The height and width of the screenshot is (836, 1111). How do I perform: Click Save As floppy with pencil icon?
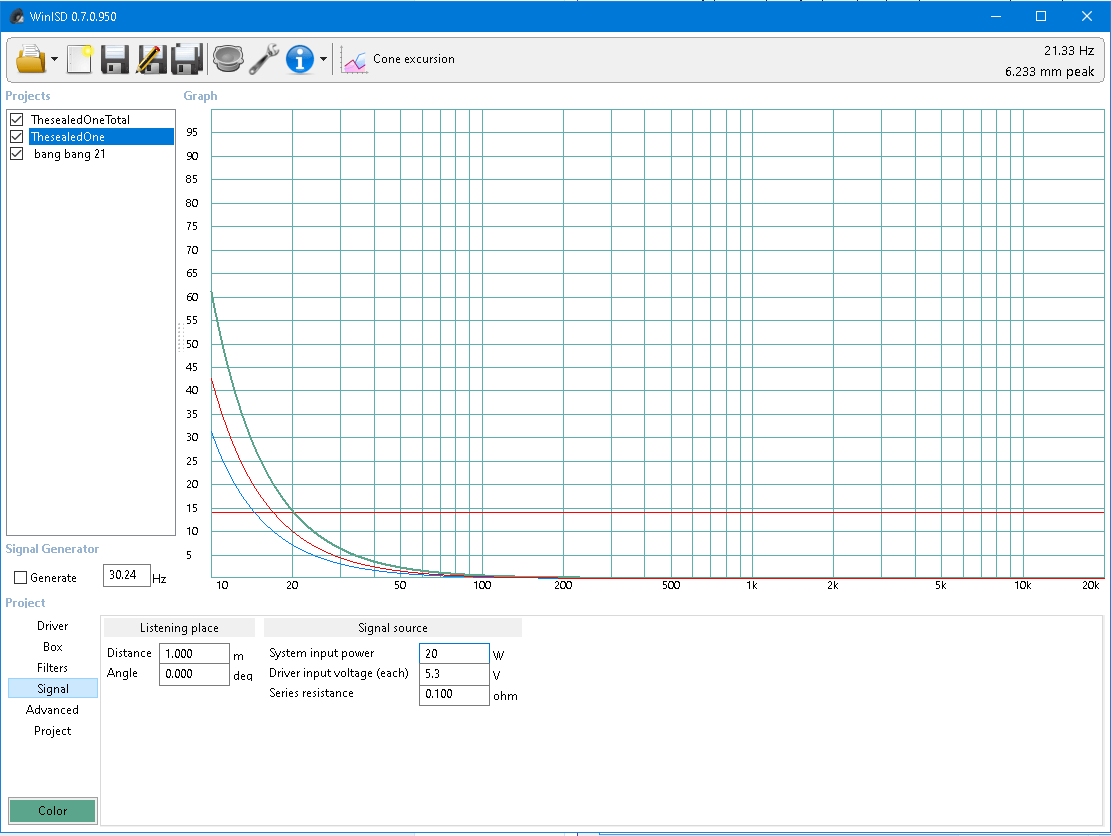(151, 59)
